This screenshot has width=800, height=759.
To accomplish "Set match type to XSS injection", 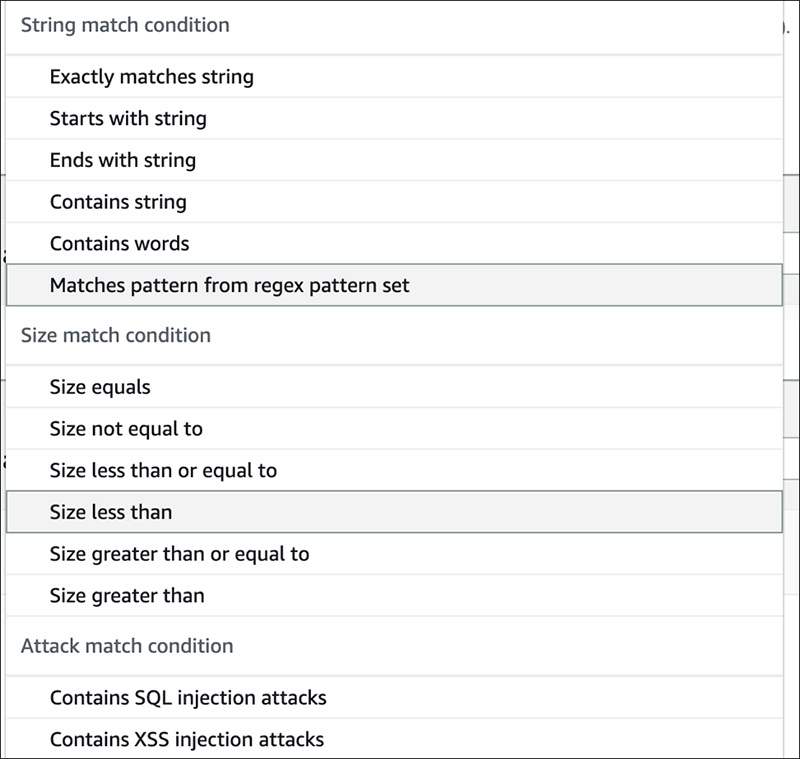I will [187, 740].
